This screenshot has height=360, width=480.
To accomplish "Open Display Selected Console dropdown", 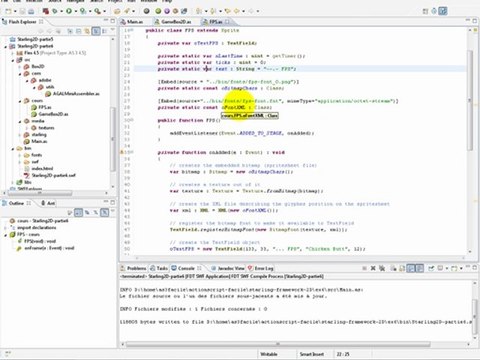I will tap(447, 268).
